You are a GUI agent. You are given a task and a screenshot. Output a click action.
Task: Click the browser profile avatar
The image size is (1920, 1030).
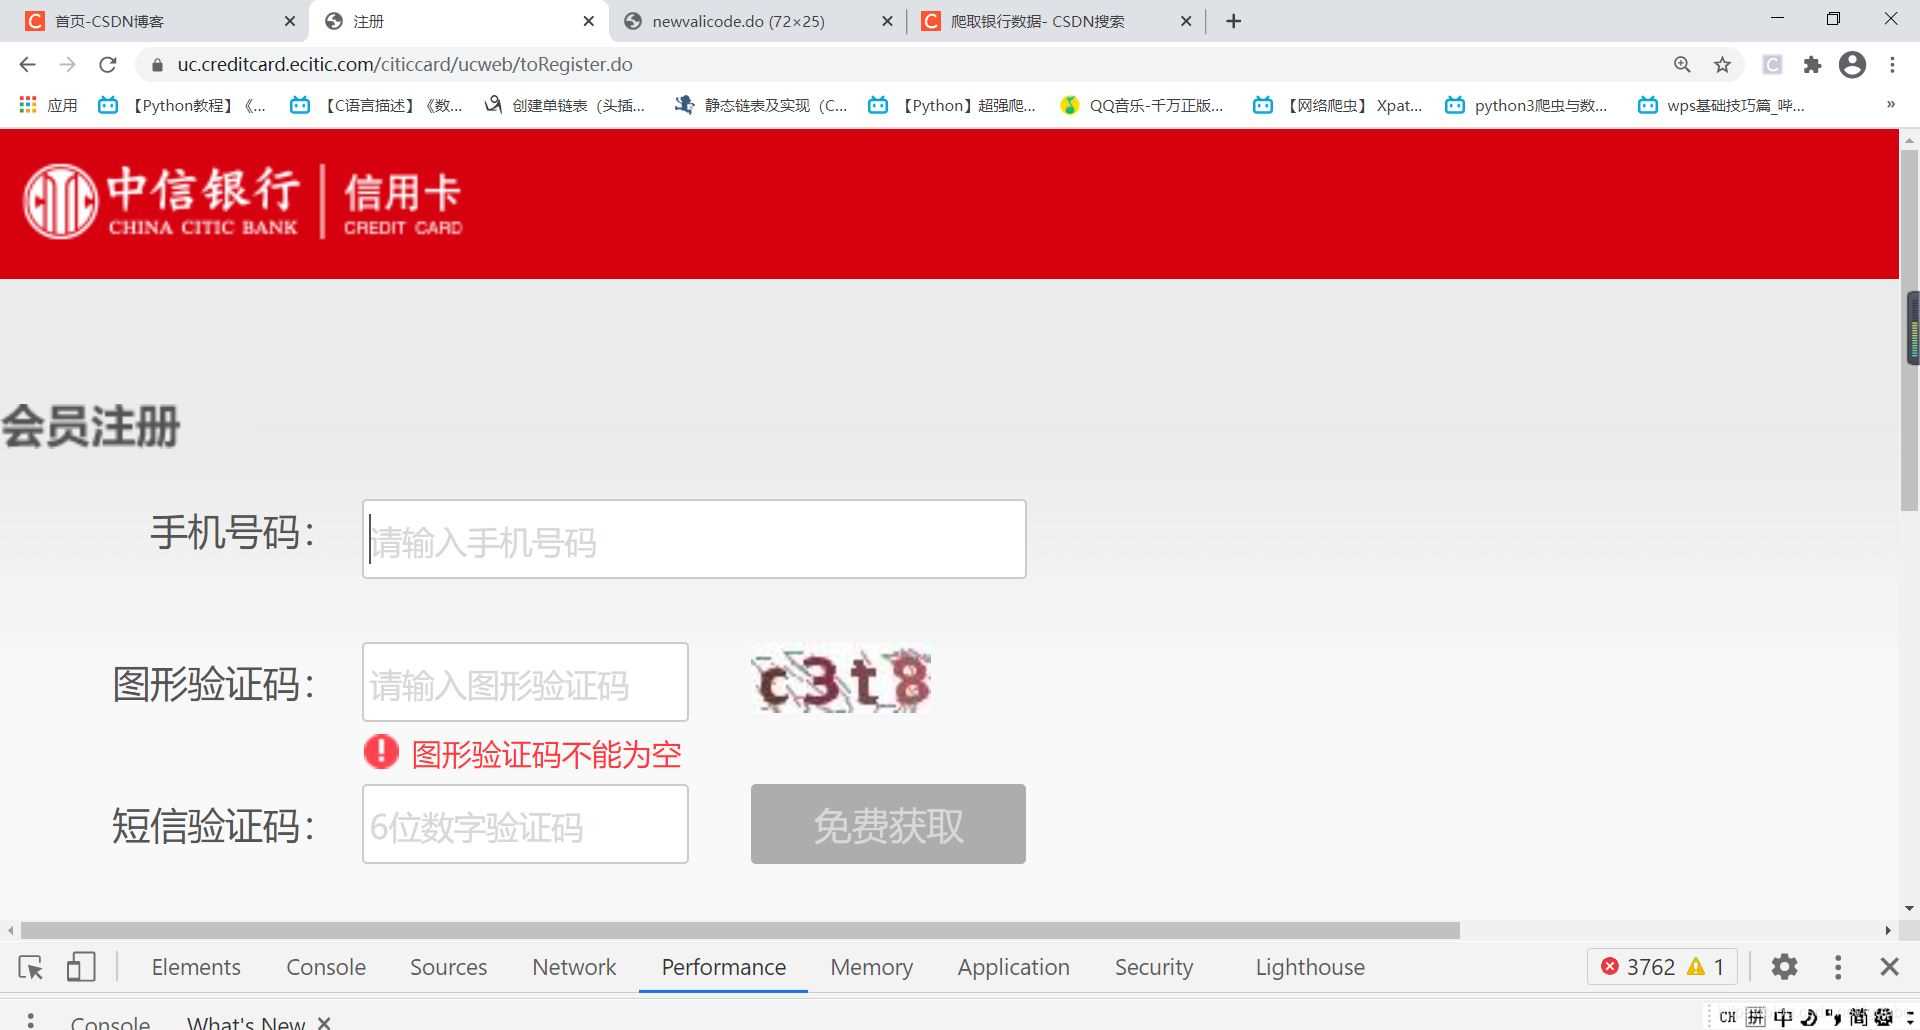pos(1852,64)
